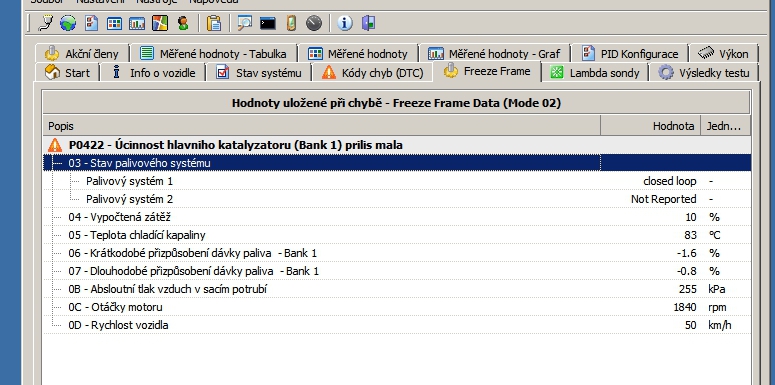Click the bar chart toolbar icon
This screenshot has height=385, width=775.
tap(137, 23)
